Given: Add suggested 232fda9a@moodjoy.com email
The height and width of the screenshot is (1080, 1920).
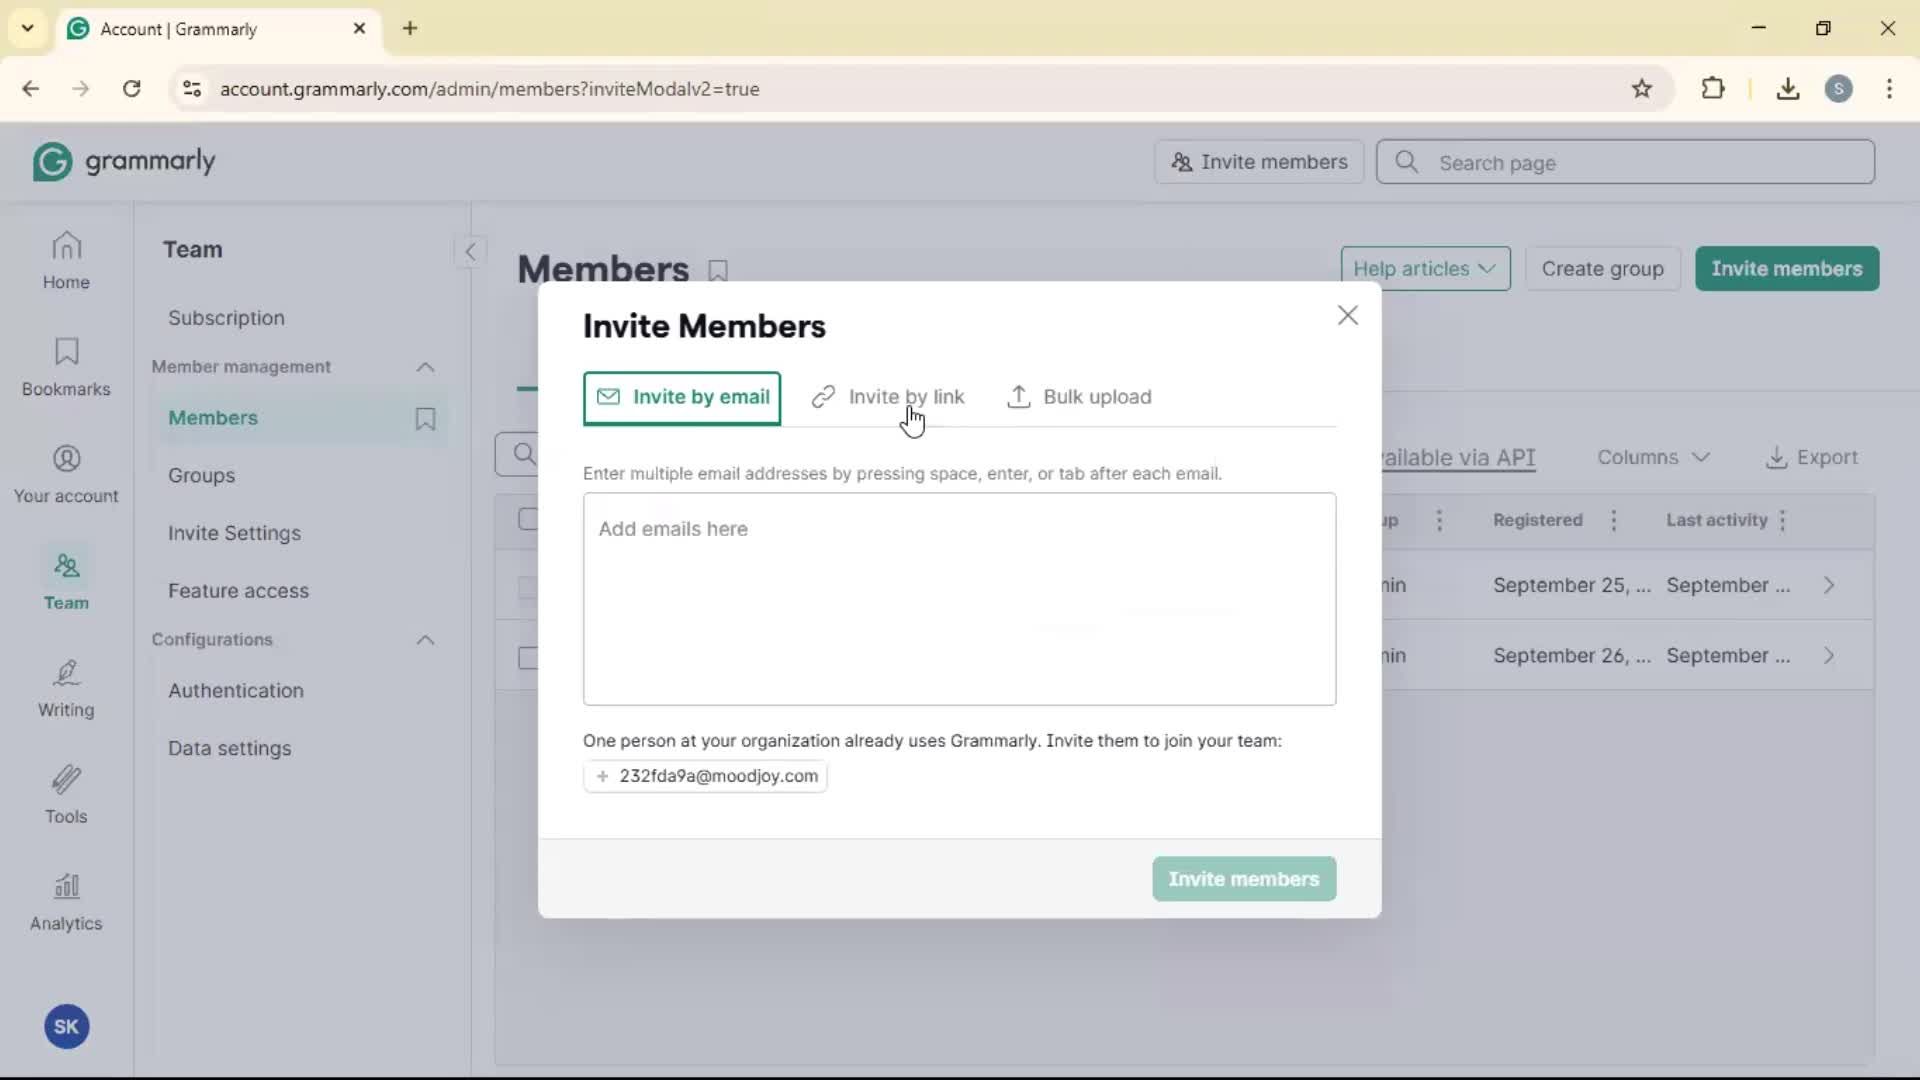Looking at the screenshot, I should (705, 776).
